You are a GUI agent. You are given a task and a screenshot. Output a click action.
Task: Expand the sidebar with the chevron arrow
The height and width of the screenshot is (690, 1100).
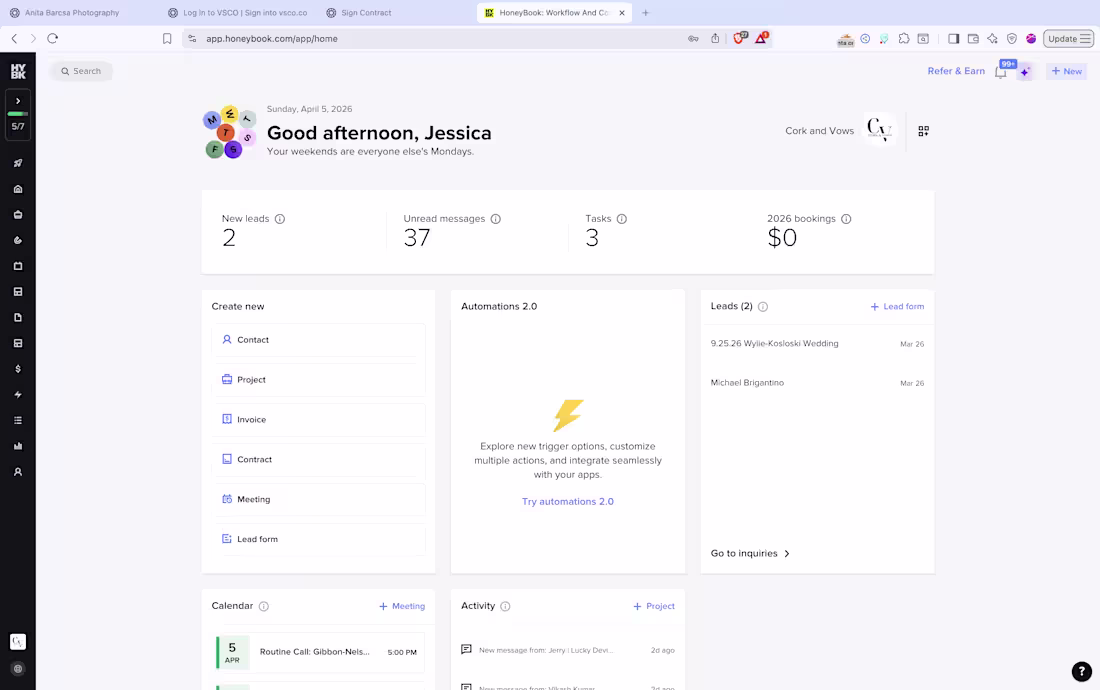click(x=18, y=101)
